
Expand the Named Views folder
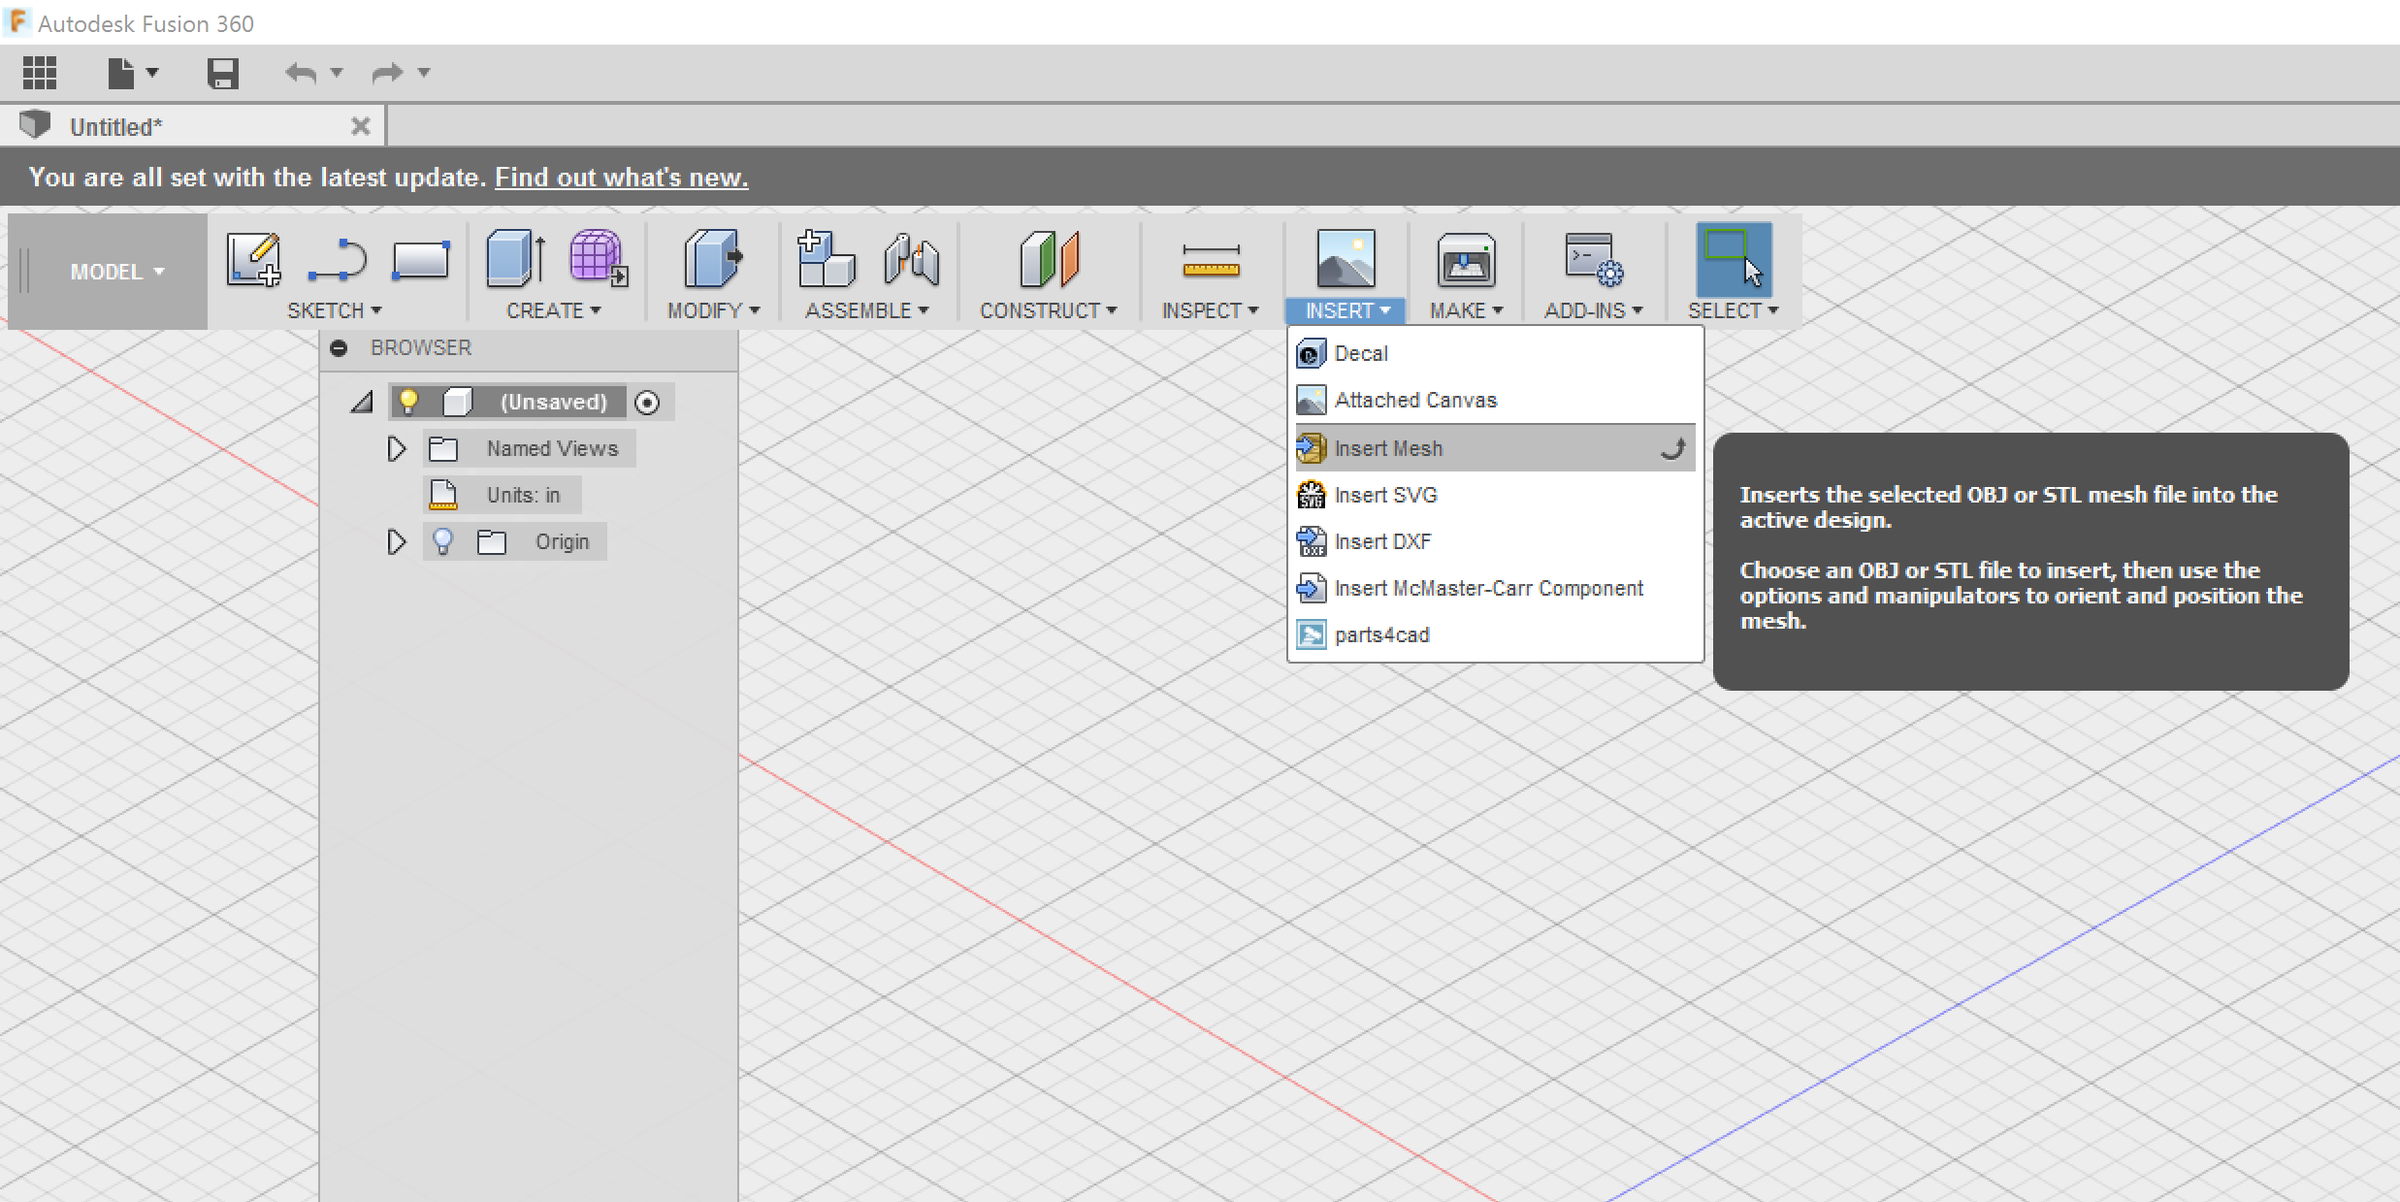396,448
